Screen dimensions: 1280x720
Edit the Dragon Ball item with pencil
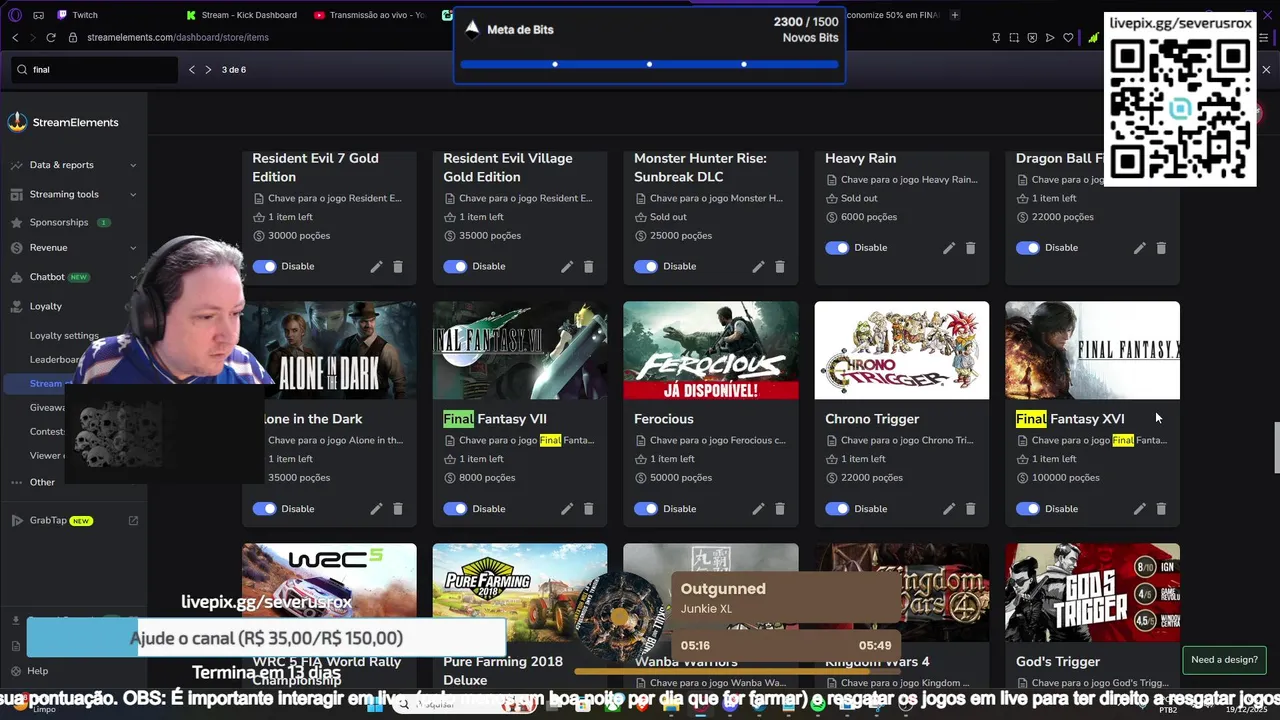[1139, 248]
